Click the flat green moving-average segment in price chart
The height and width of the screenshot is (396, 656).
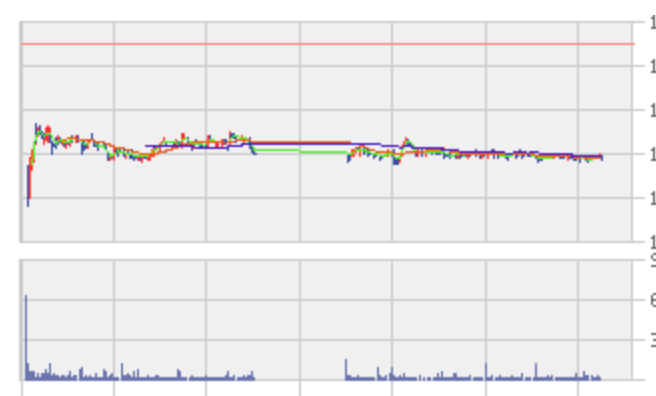click(301, 151)
